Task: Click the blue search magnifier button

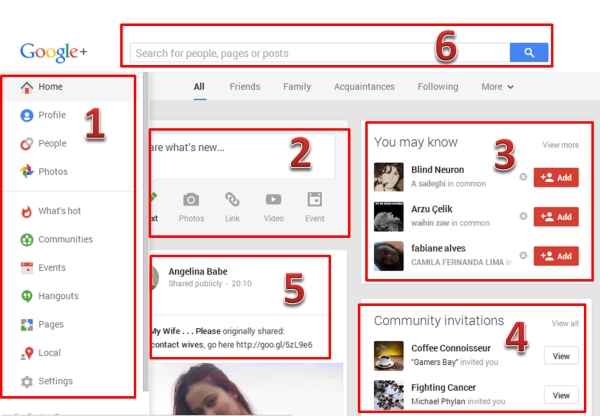Action: coord(529,52)
